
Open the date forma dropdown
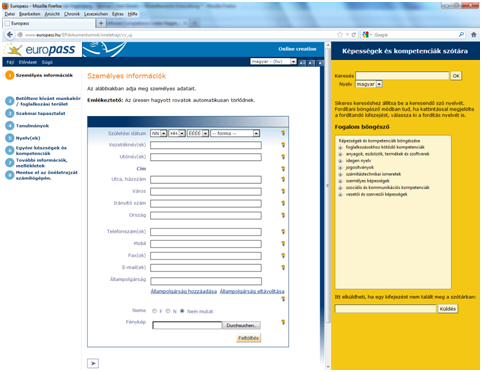coord(235,133)
